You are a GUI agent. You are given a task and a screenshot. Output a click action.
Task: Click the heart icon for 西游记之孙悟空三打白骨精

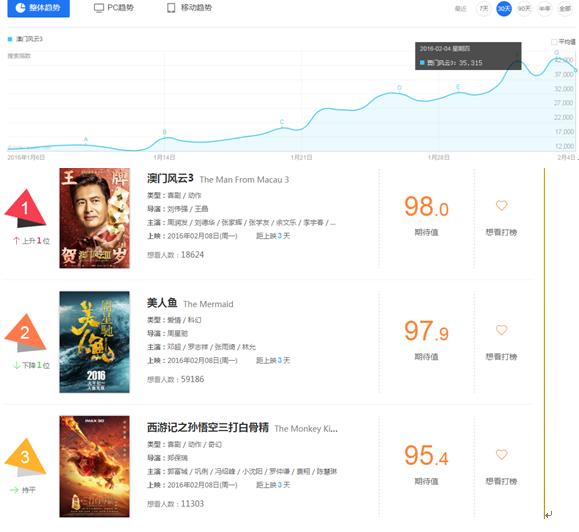click(501, 454)
